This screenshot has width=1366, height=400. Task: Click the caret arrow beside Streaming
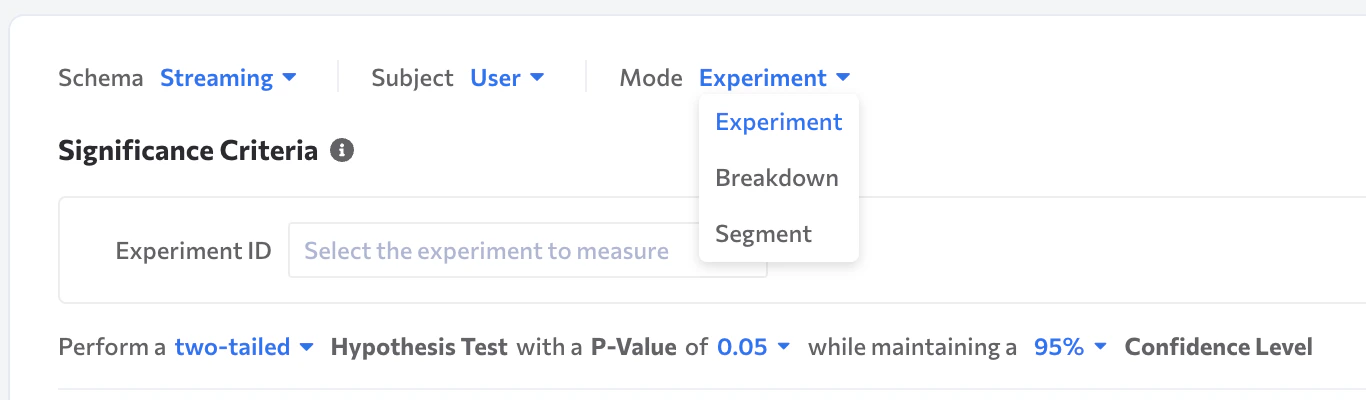290,78
